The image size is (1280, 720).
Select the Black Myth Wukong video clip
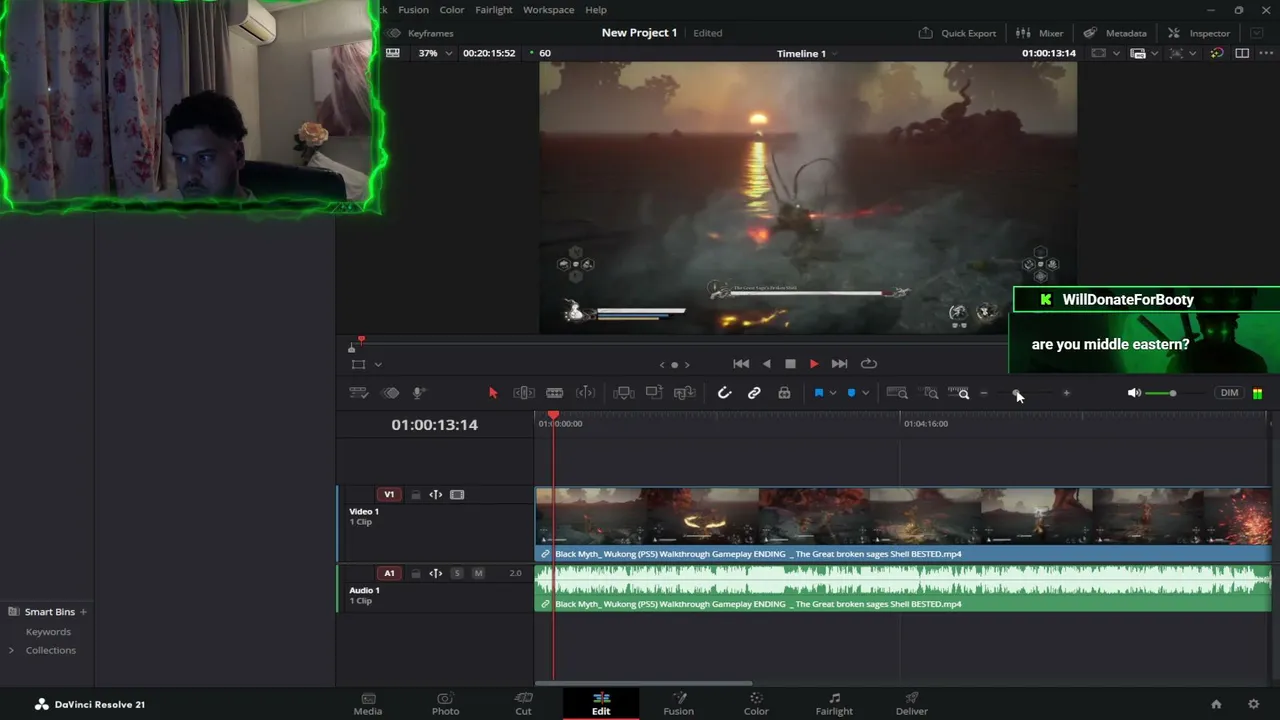(x=903, y=523)
